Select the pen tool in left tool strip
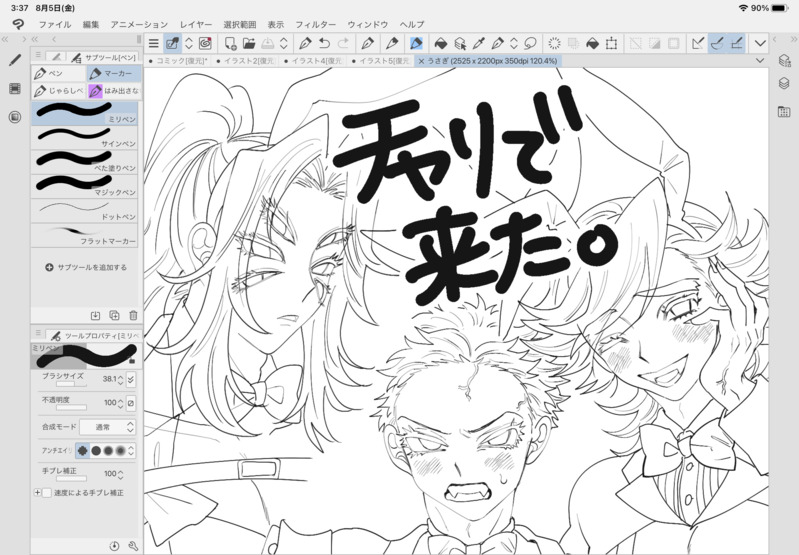Screen dimensions: 799x555 tap(15, 61)
